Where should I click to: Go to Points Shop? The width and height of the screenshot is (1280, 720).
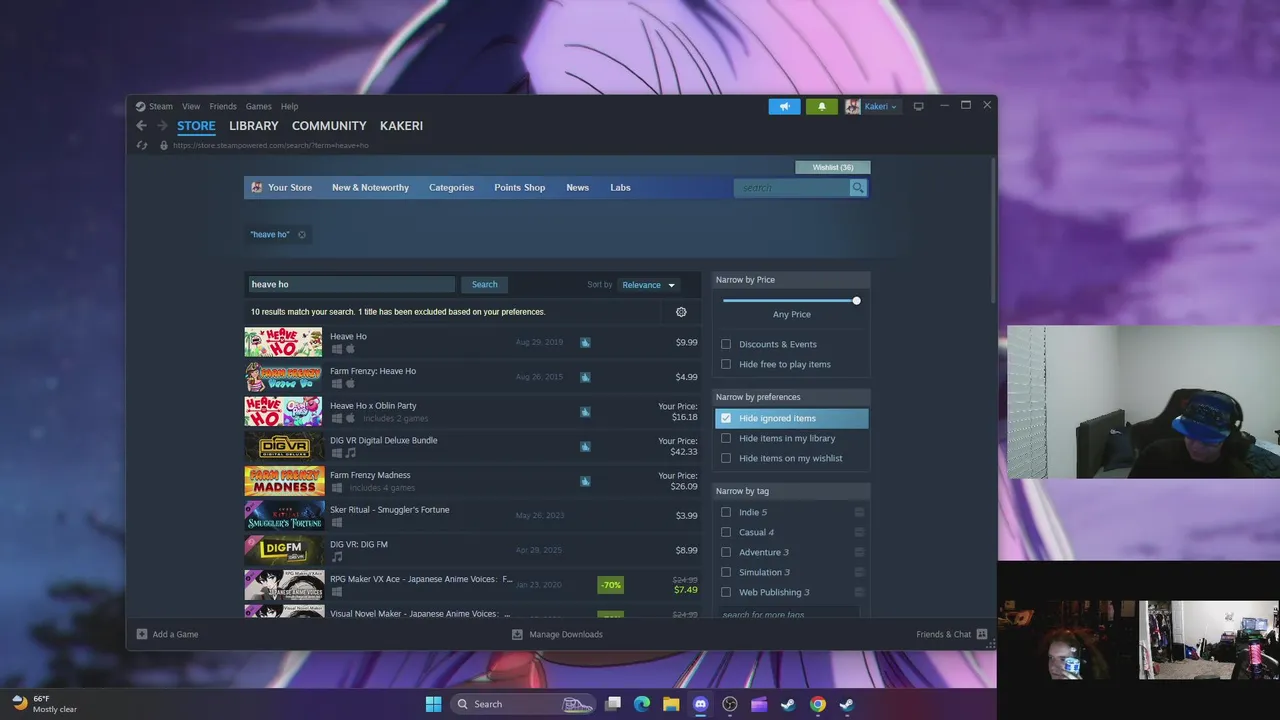click(x=520, y=188)
